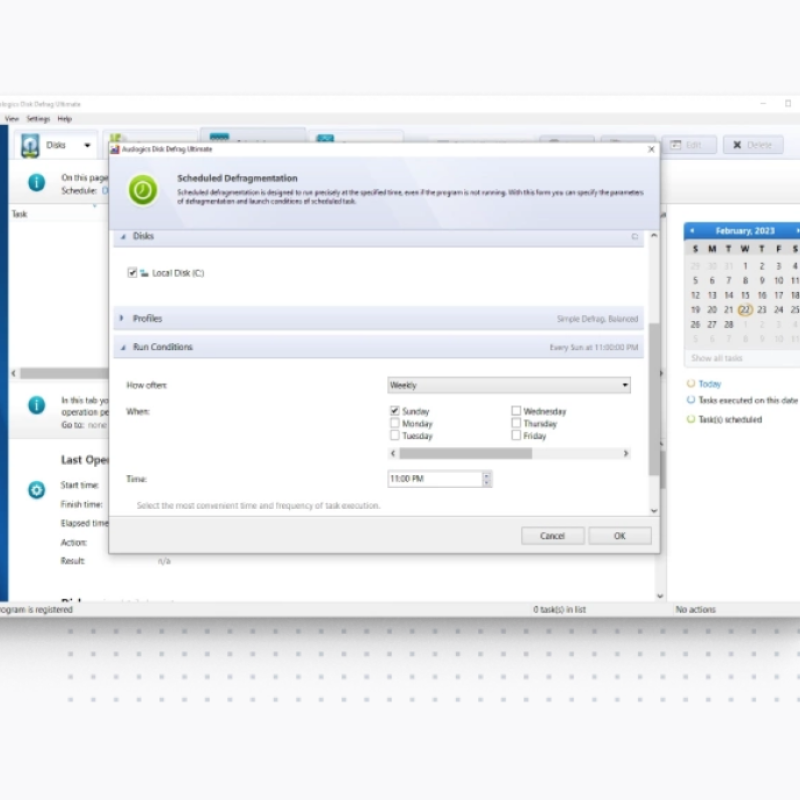This screenshot has height=800, width=800.
Task: Toggle the Local Disk (C:) checkbox
Action: point(132,272)
